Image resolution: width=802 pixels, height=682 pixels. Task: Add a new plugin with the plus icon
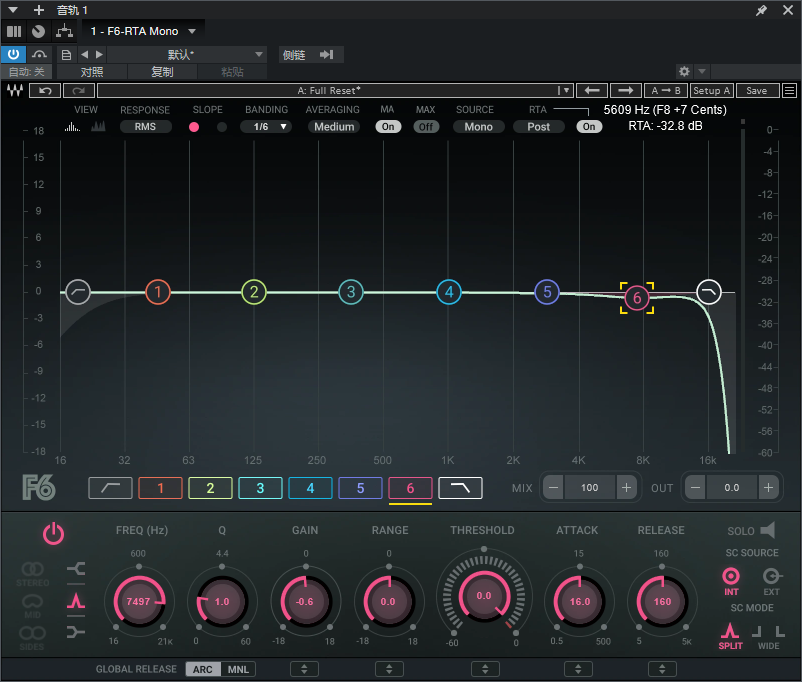39,10
